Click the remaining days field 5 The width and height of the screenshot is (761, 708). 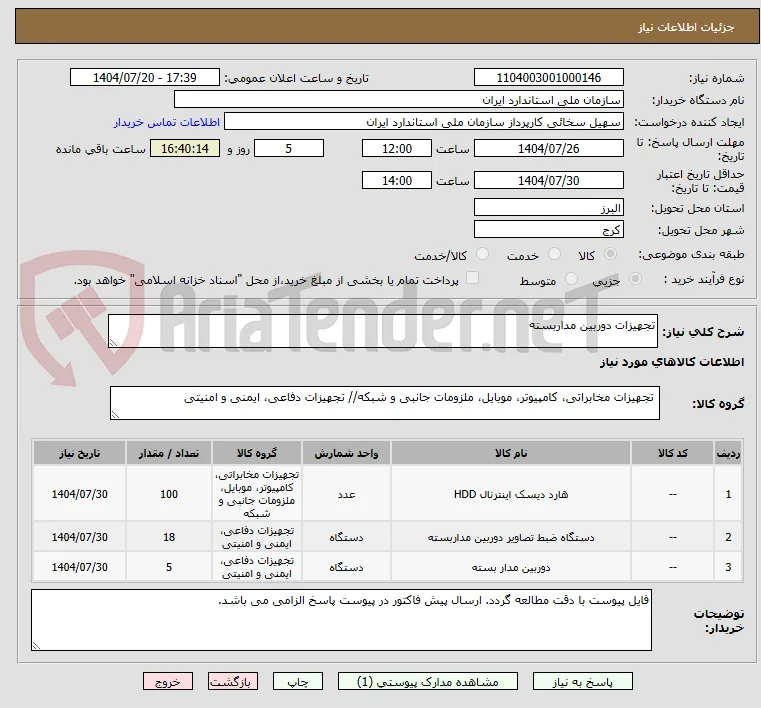click(289, 148)
